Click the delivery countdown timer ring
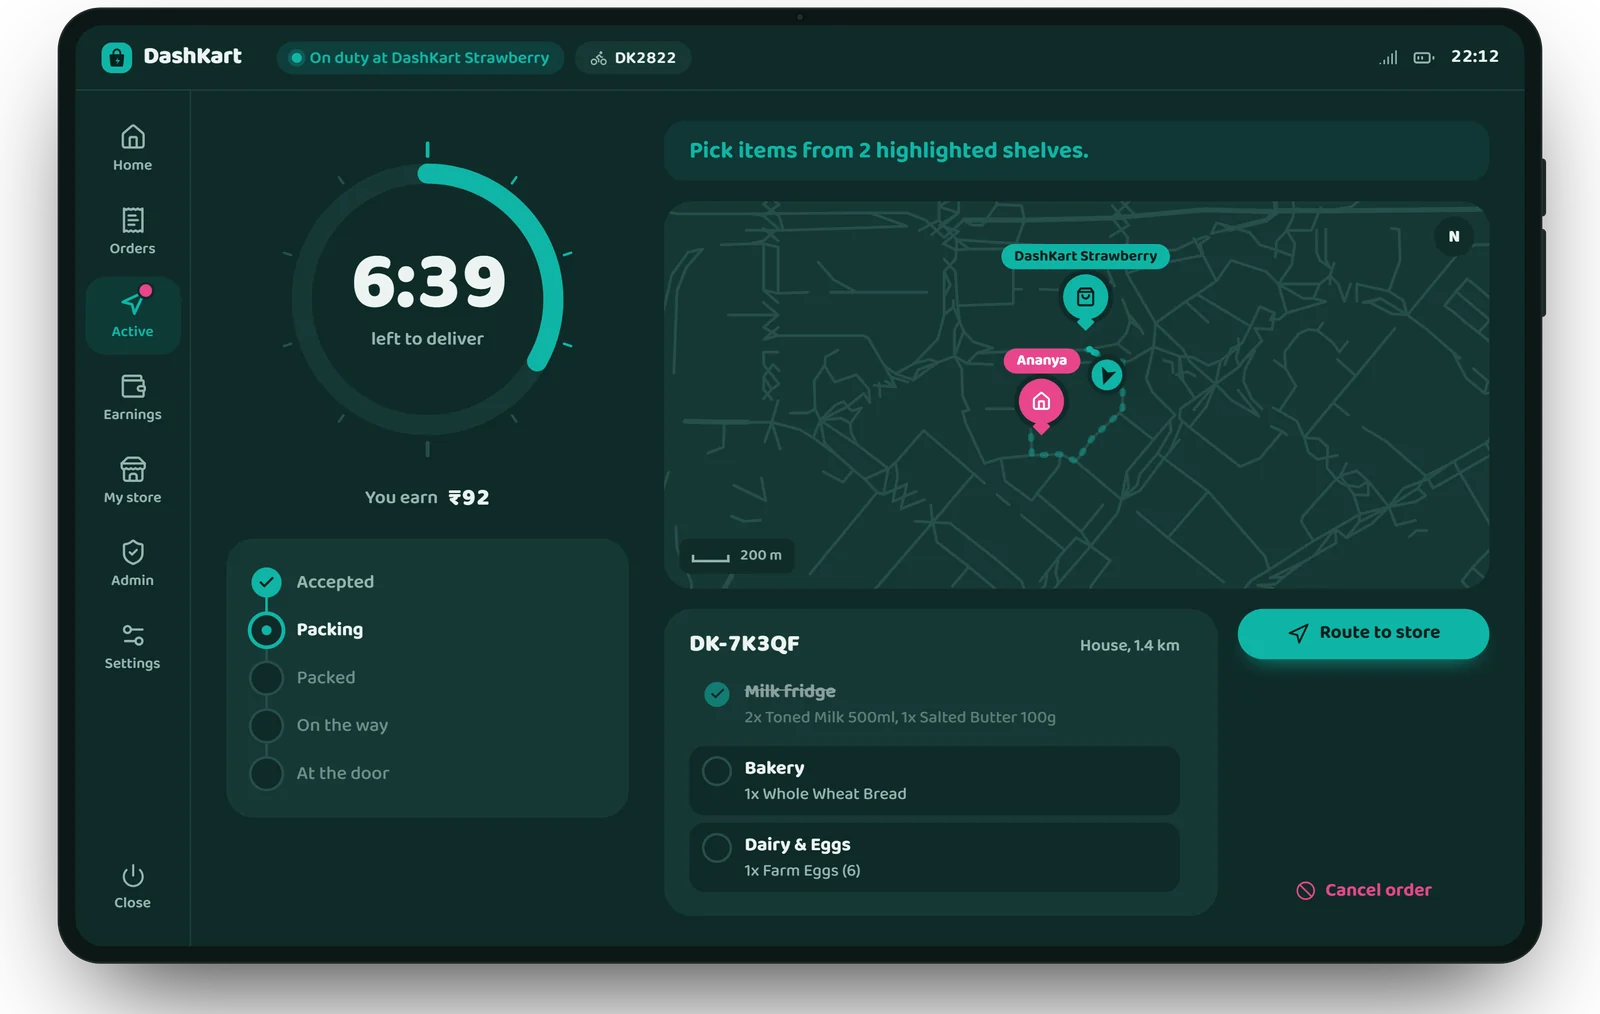 tap(428, 299)
